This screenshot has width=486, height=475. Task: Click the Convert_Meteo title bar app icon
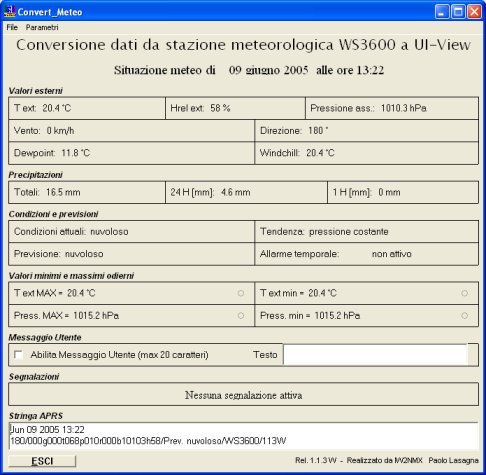point(9,12)
